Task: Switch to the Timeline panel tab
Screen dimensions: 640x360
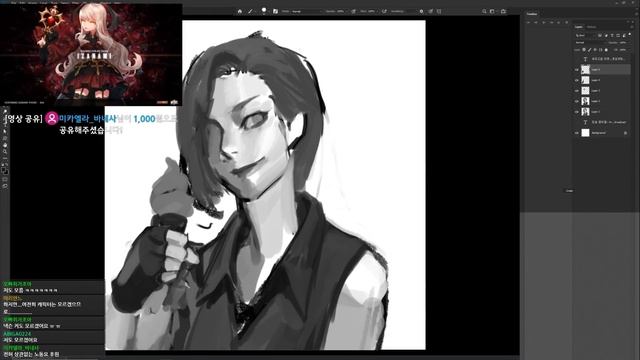Action: coord(531,14)
